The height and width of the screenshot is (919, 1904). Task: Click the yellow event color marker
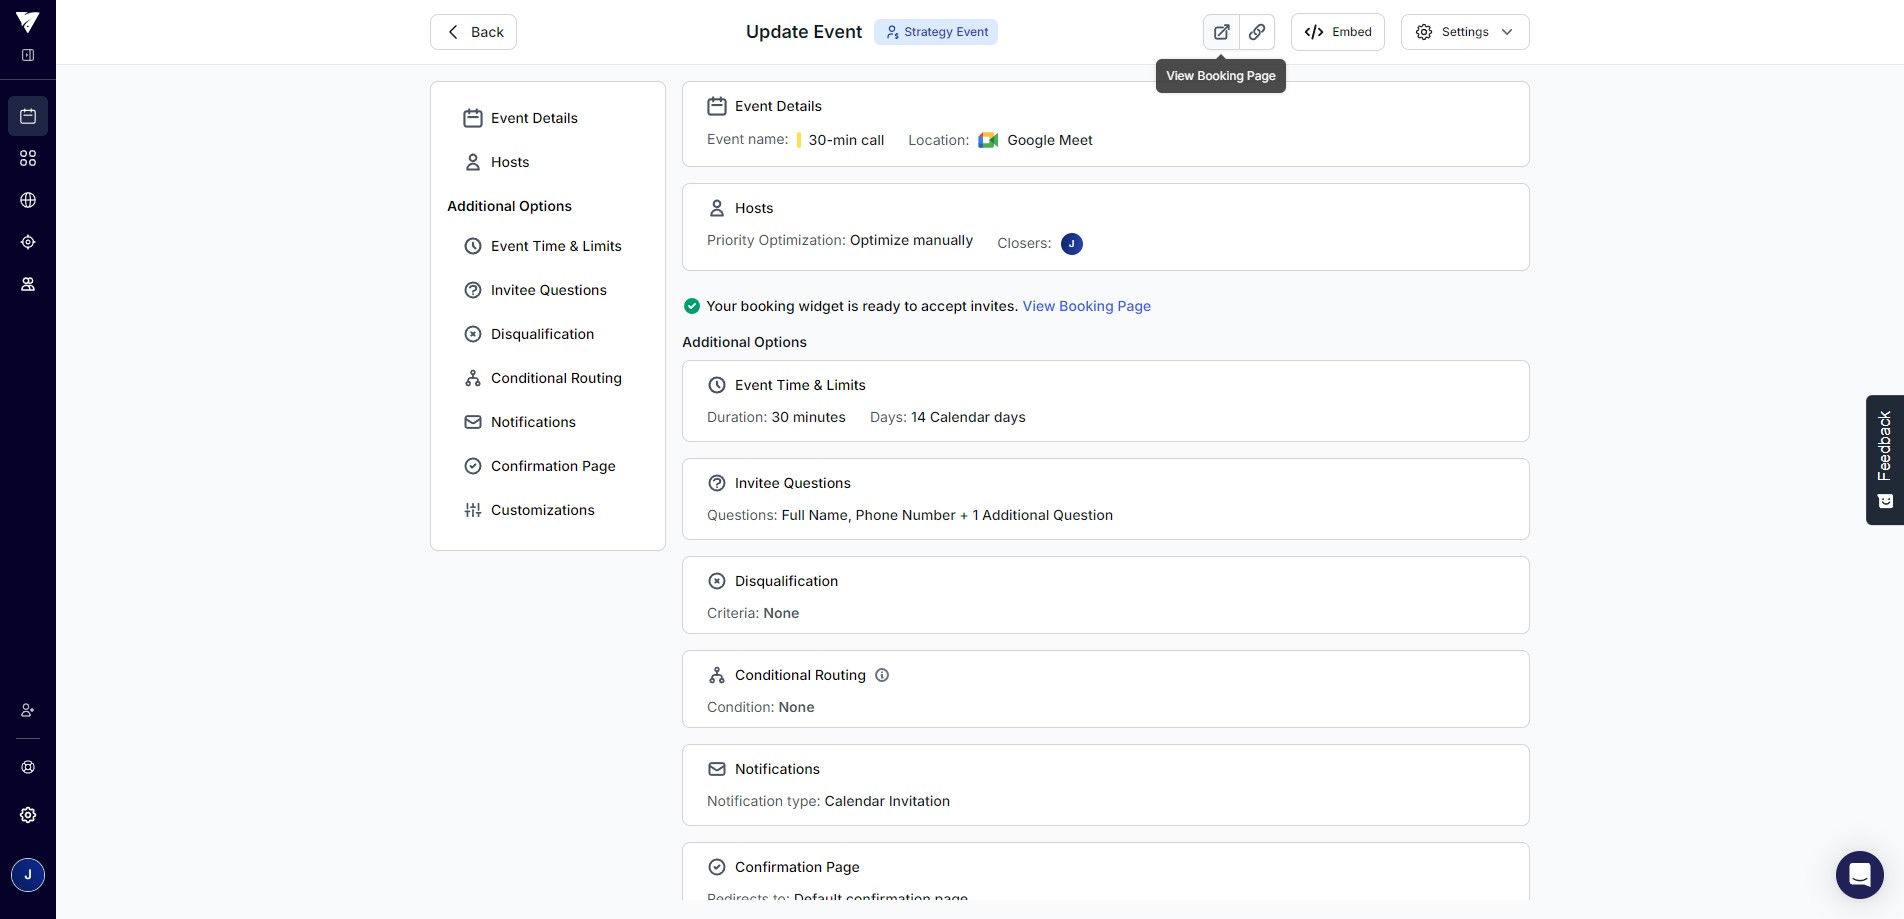pos(799,140)
